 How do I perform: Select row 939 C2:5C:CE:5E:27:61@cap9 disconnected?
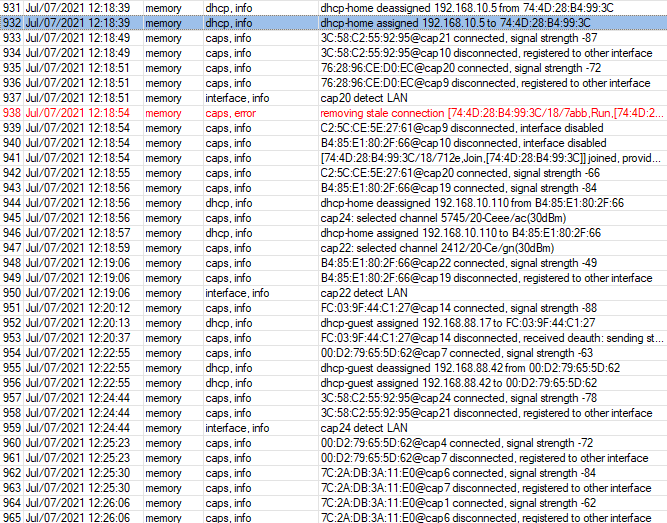click(334, 128)
